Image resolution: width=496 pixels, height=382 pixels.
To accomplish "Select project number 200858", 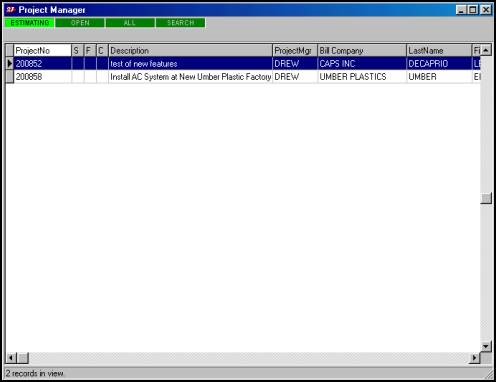I will click(x=42, y=77).
